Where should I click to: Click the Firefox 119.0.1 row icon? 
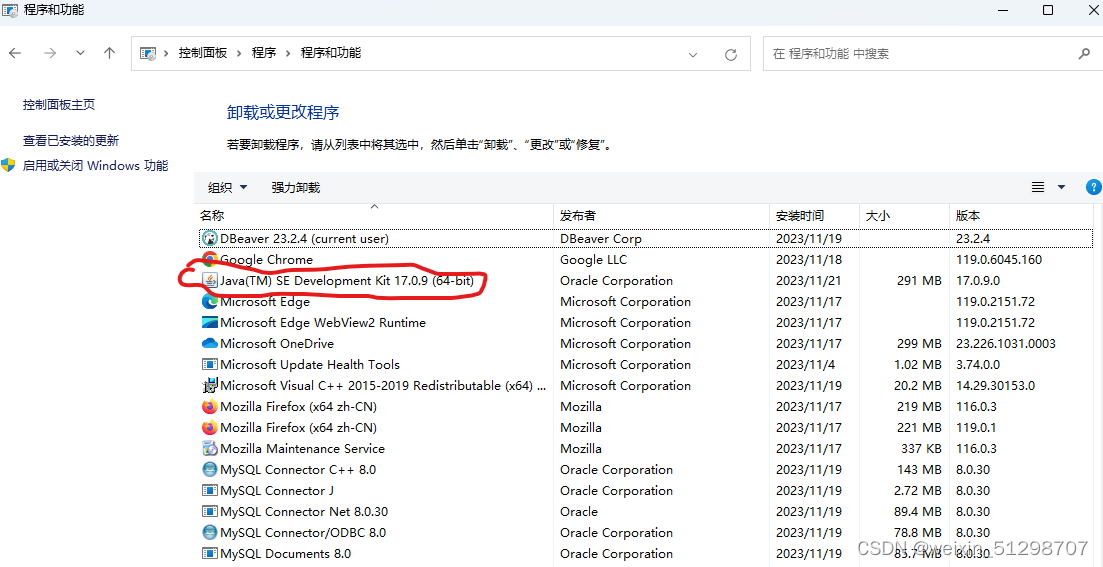point(210,428)
